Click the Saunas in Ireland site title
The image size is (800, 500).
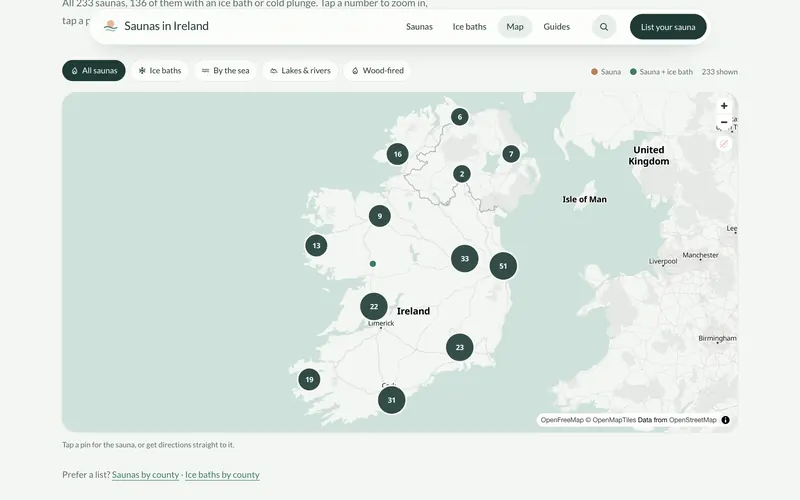click(x=166, y=26)
